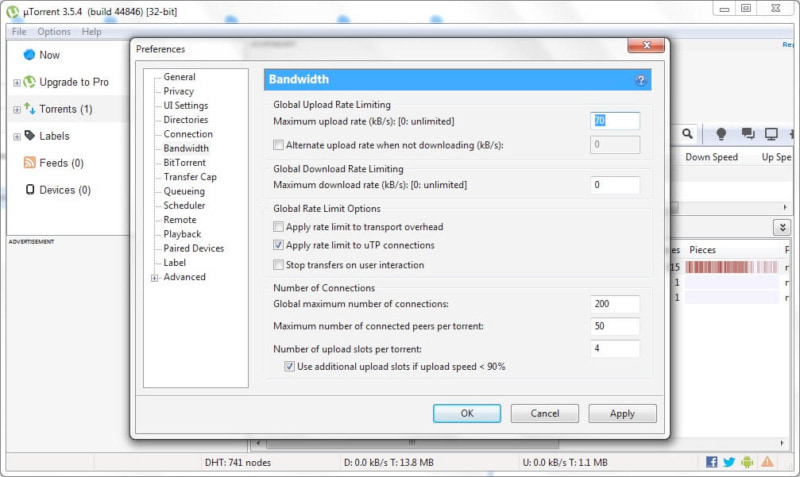The width and height of the screenshot is (800, 477).
Task: Select Privacy in preferences tree
Action: click(x=179, y=91)
